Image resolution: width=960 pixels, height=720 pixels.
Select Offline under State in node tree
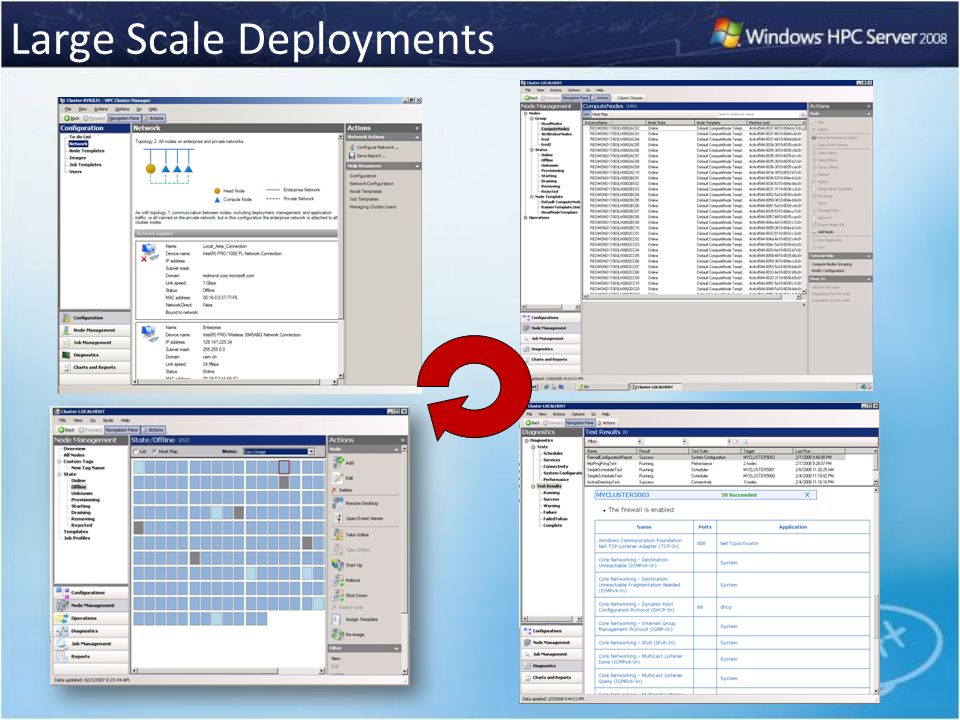click(78, 487)
